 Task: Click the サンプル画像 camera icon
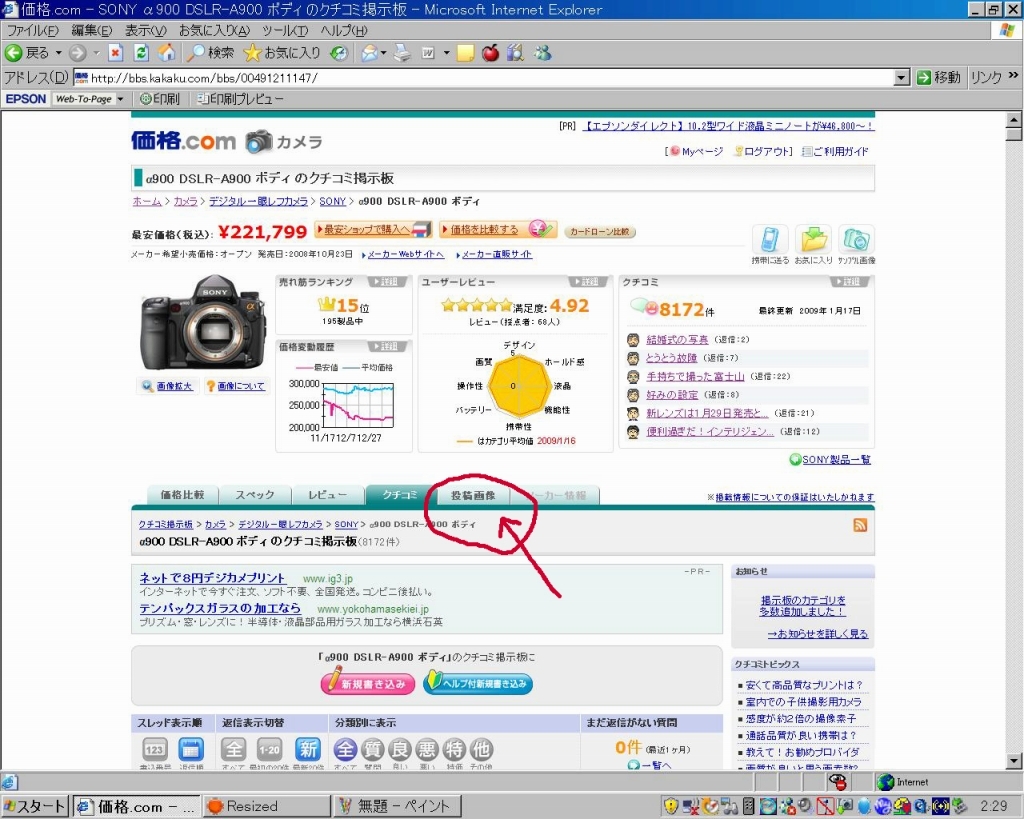point(856,239)
